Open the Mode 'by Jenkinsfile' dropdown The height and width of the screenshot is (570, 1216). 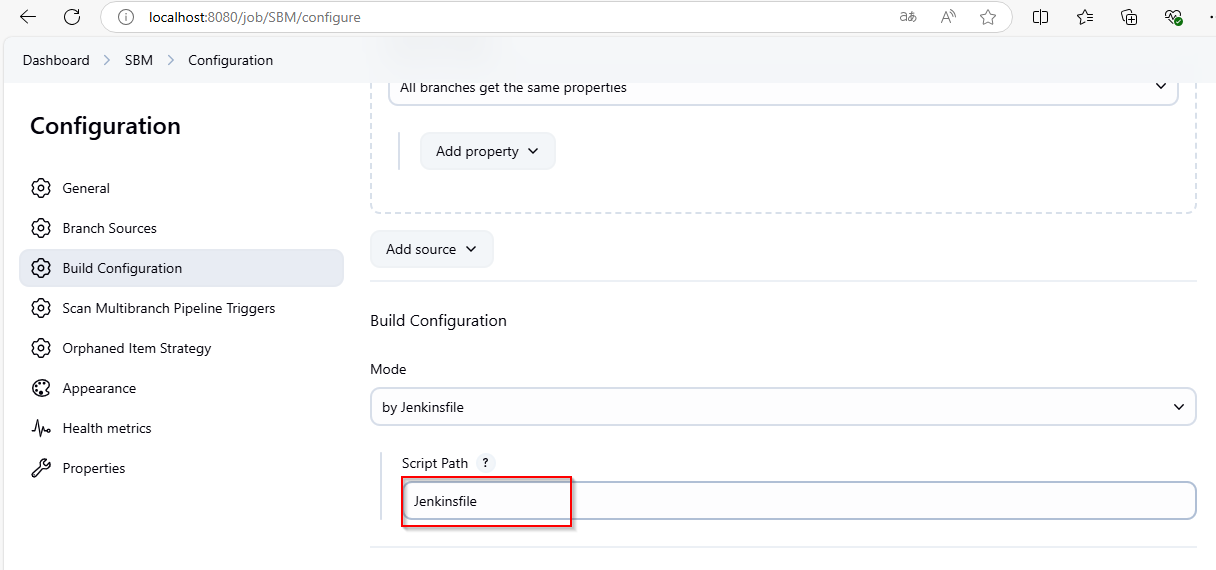pyautogui.click(x=782, y=407)
